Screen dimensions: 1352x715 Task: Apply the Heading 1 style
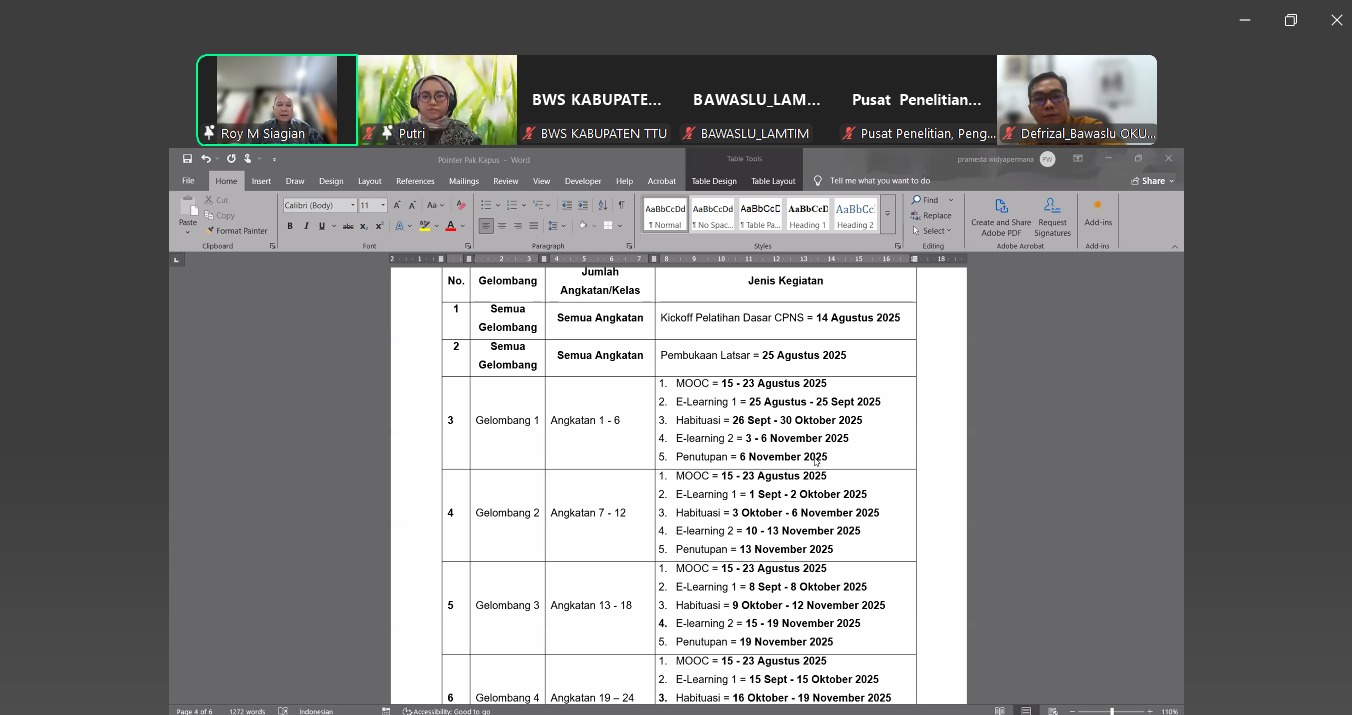tap(807, 214)
